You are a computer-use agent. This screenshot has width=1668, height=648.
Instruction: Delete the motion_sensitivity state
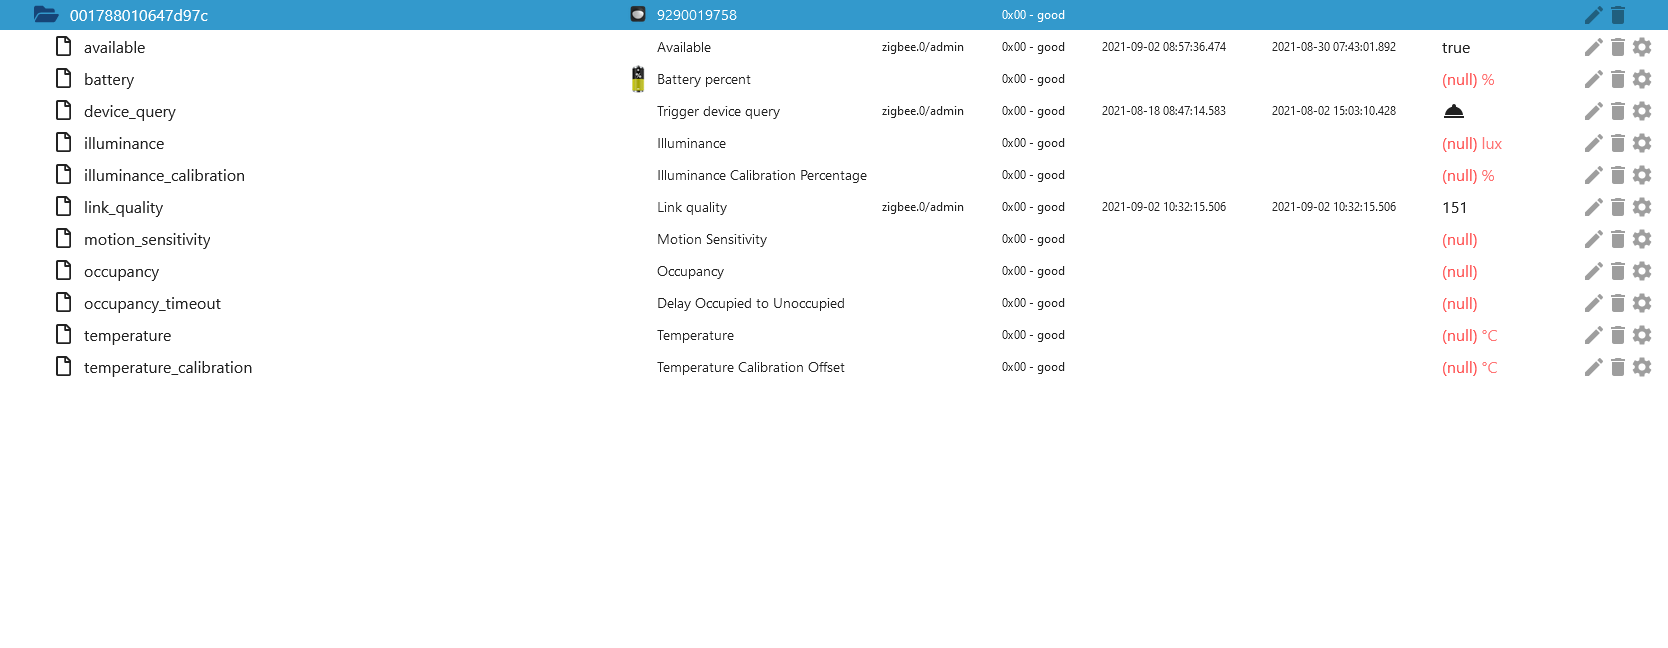pos(1618,239)
